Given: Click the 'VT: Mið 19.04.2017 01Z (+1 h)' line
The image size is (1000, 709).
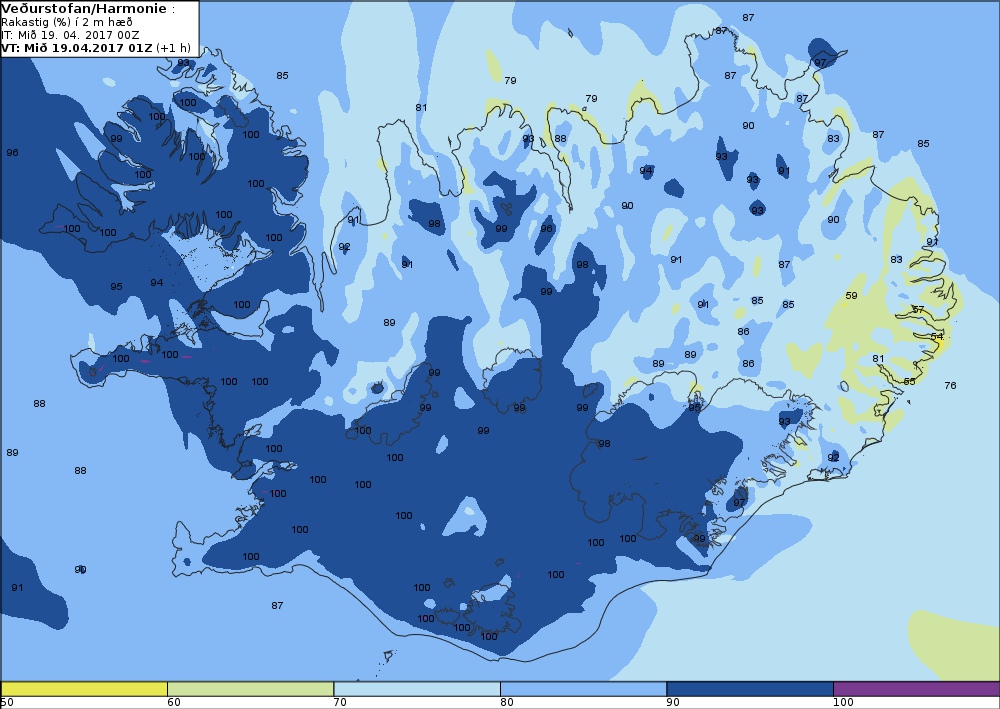Looking at the screenshot, I should [x=96, y=48].
